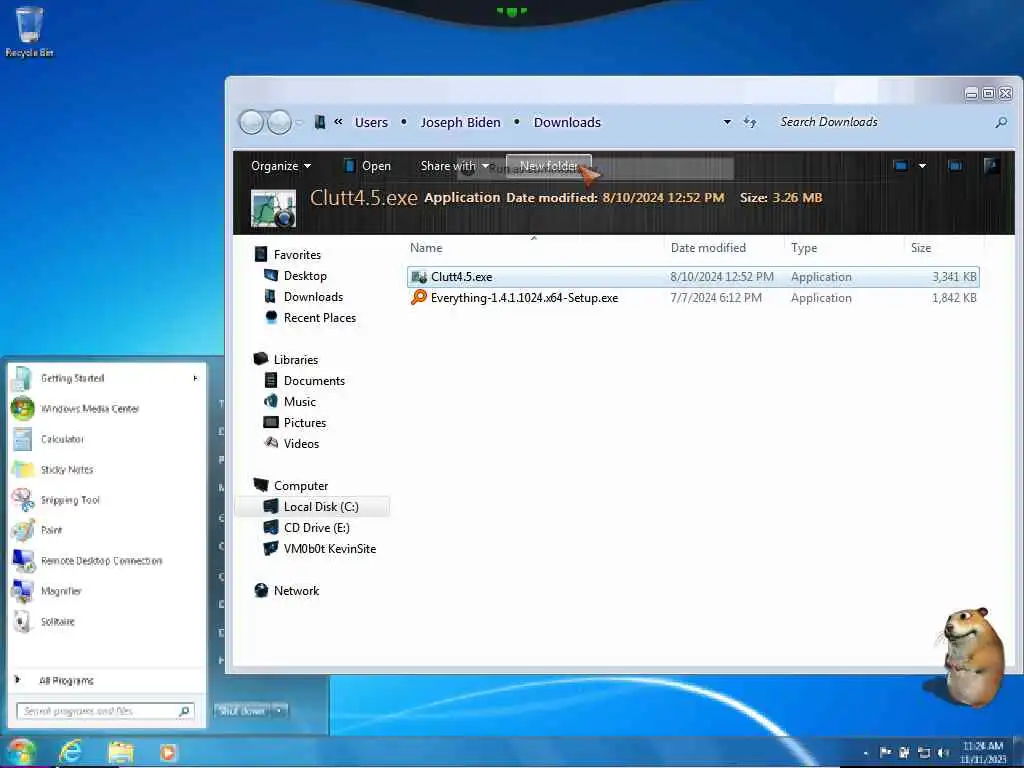
Task: Open the Recycle Bin desktop icon
Action: click(29, 32)
